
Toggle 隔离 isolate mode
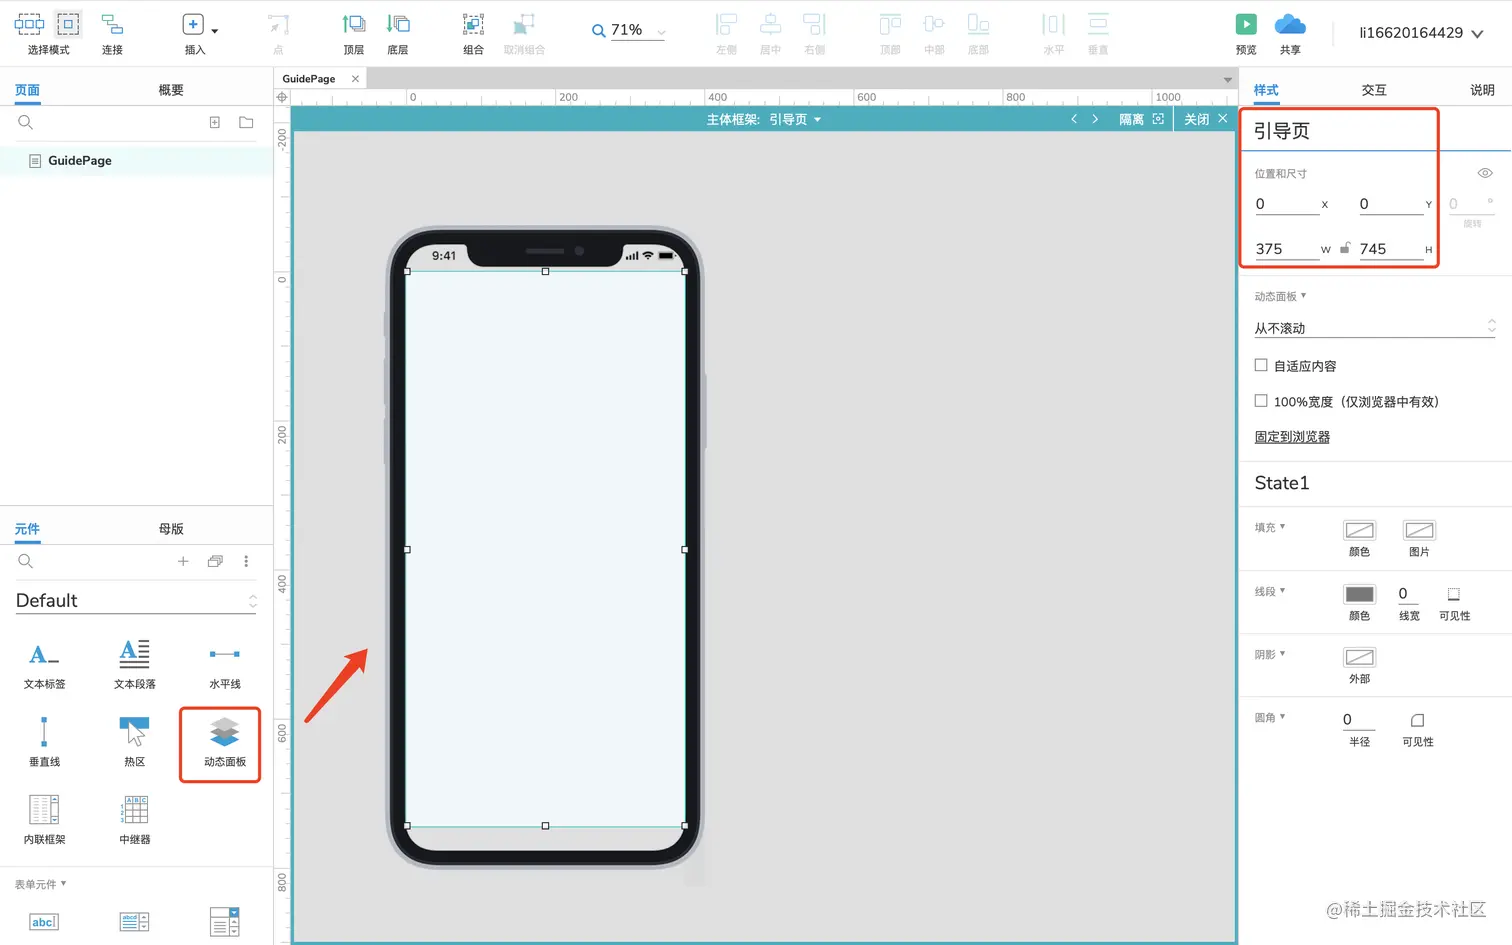[1141, 119]
